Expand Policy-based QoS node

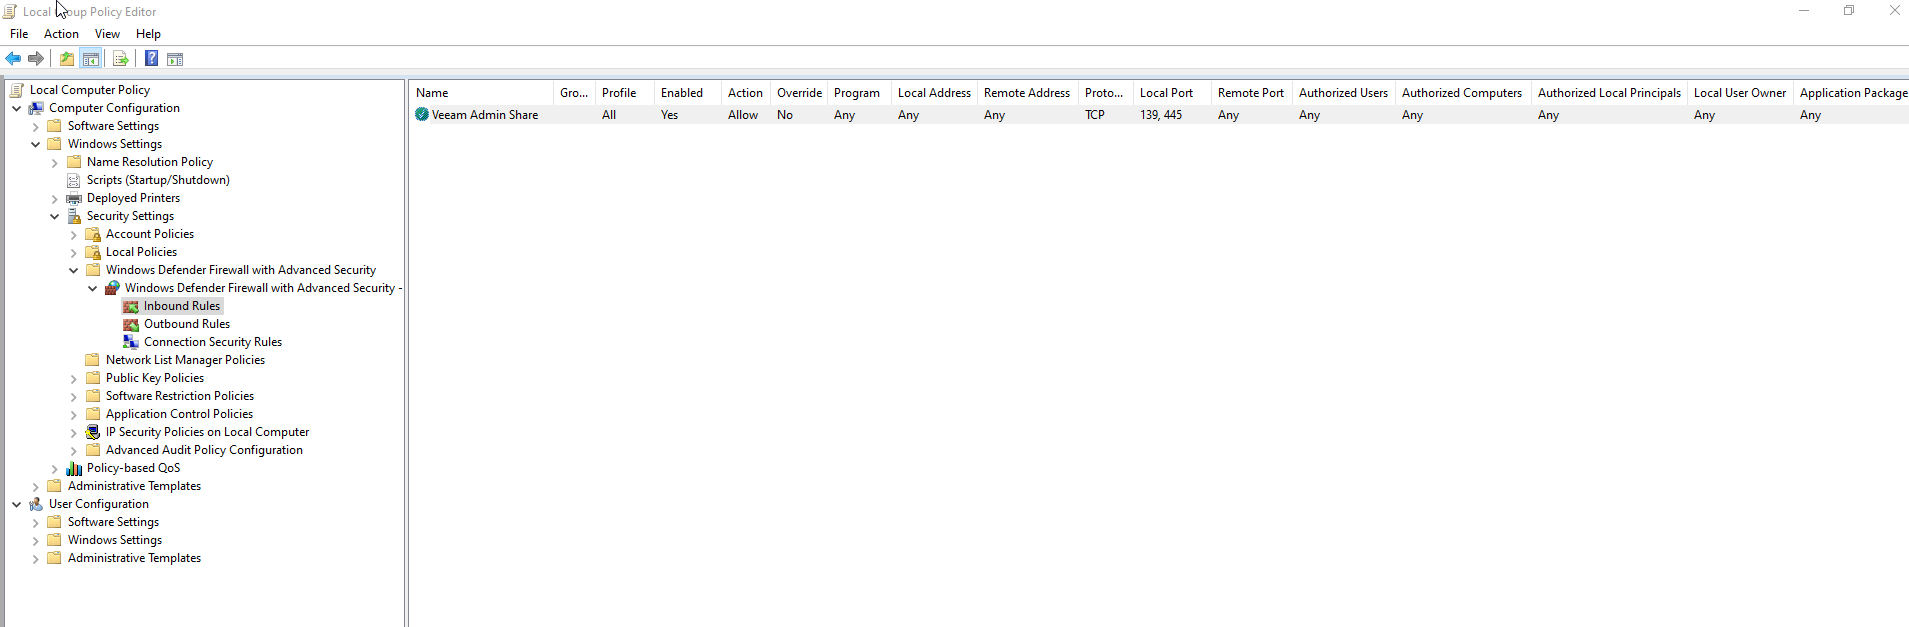[55, 469]
